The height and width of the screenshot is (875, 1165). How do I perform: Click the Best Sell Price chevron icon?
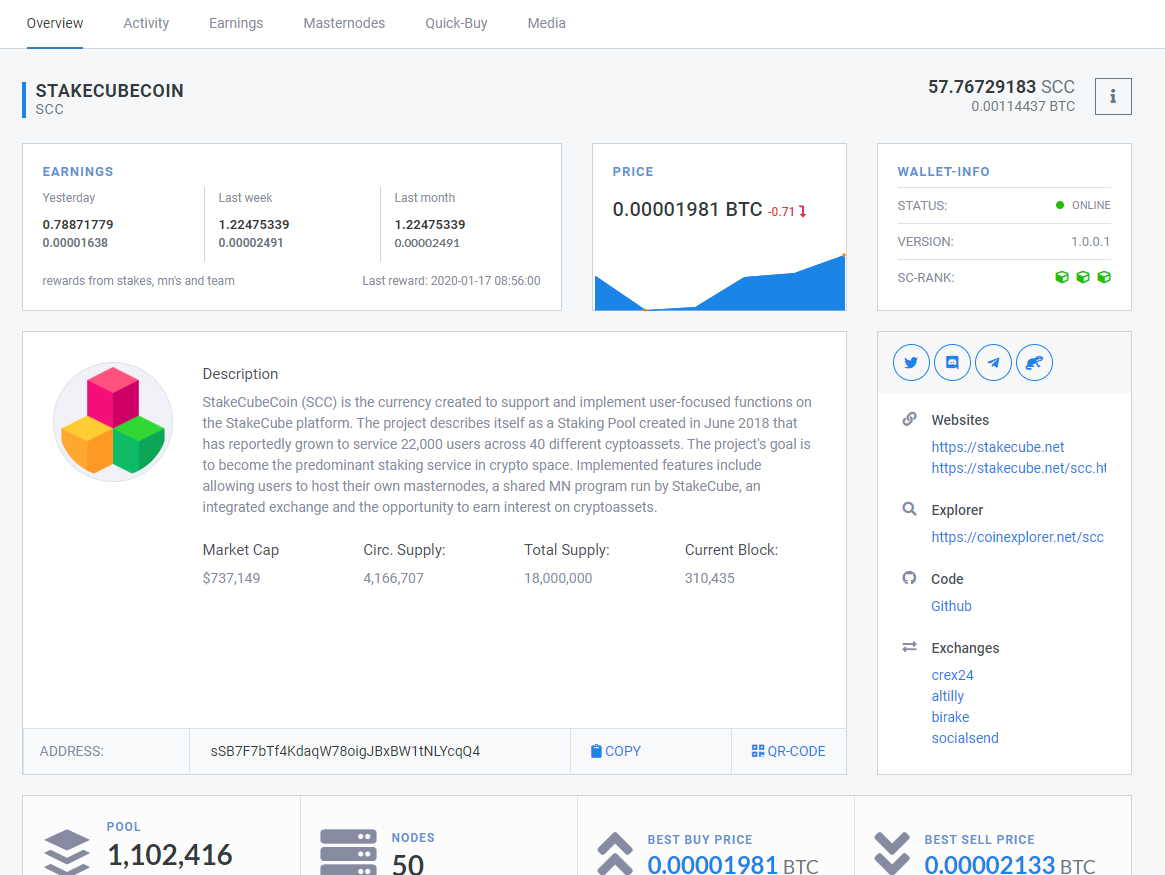pos(892,853)
